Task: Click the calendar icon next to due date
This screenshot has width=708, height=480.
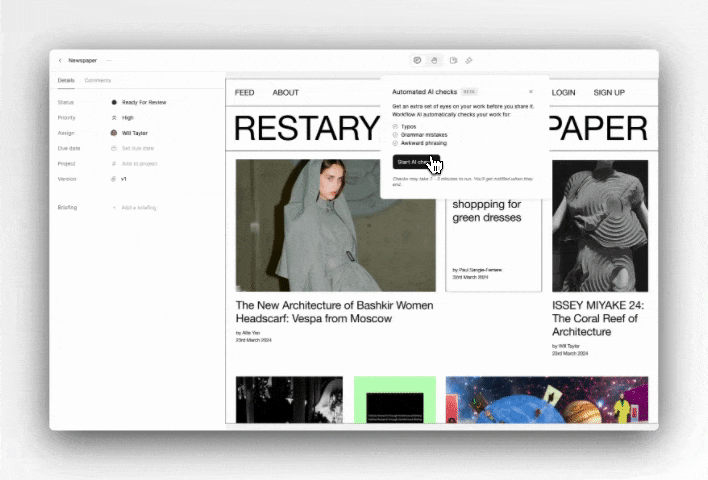Action: tap(114, 149)
